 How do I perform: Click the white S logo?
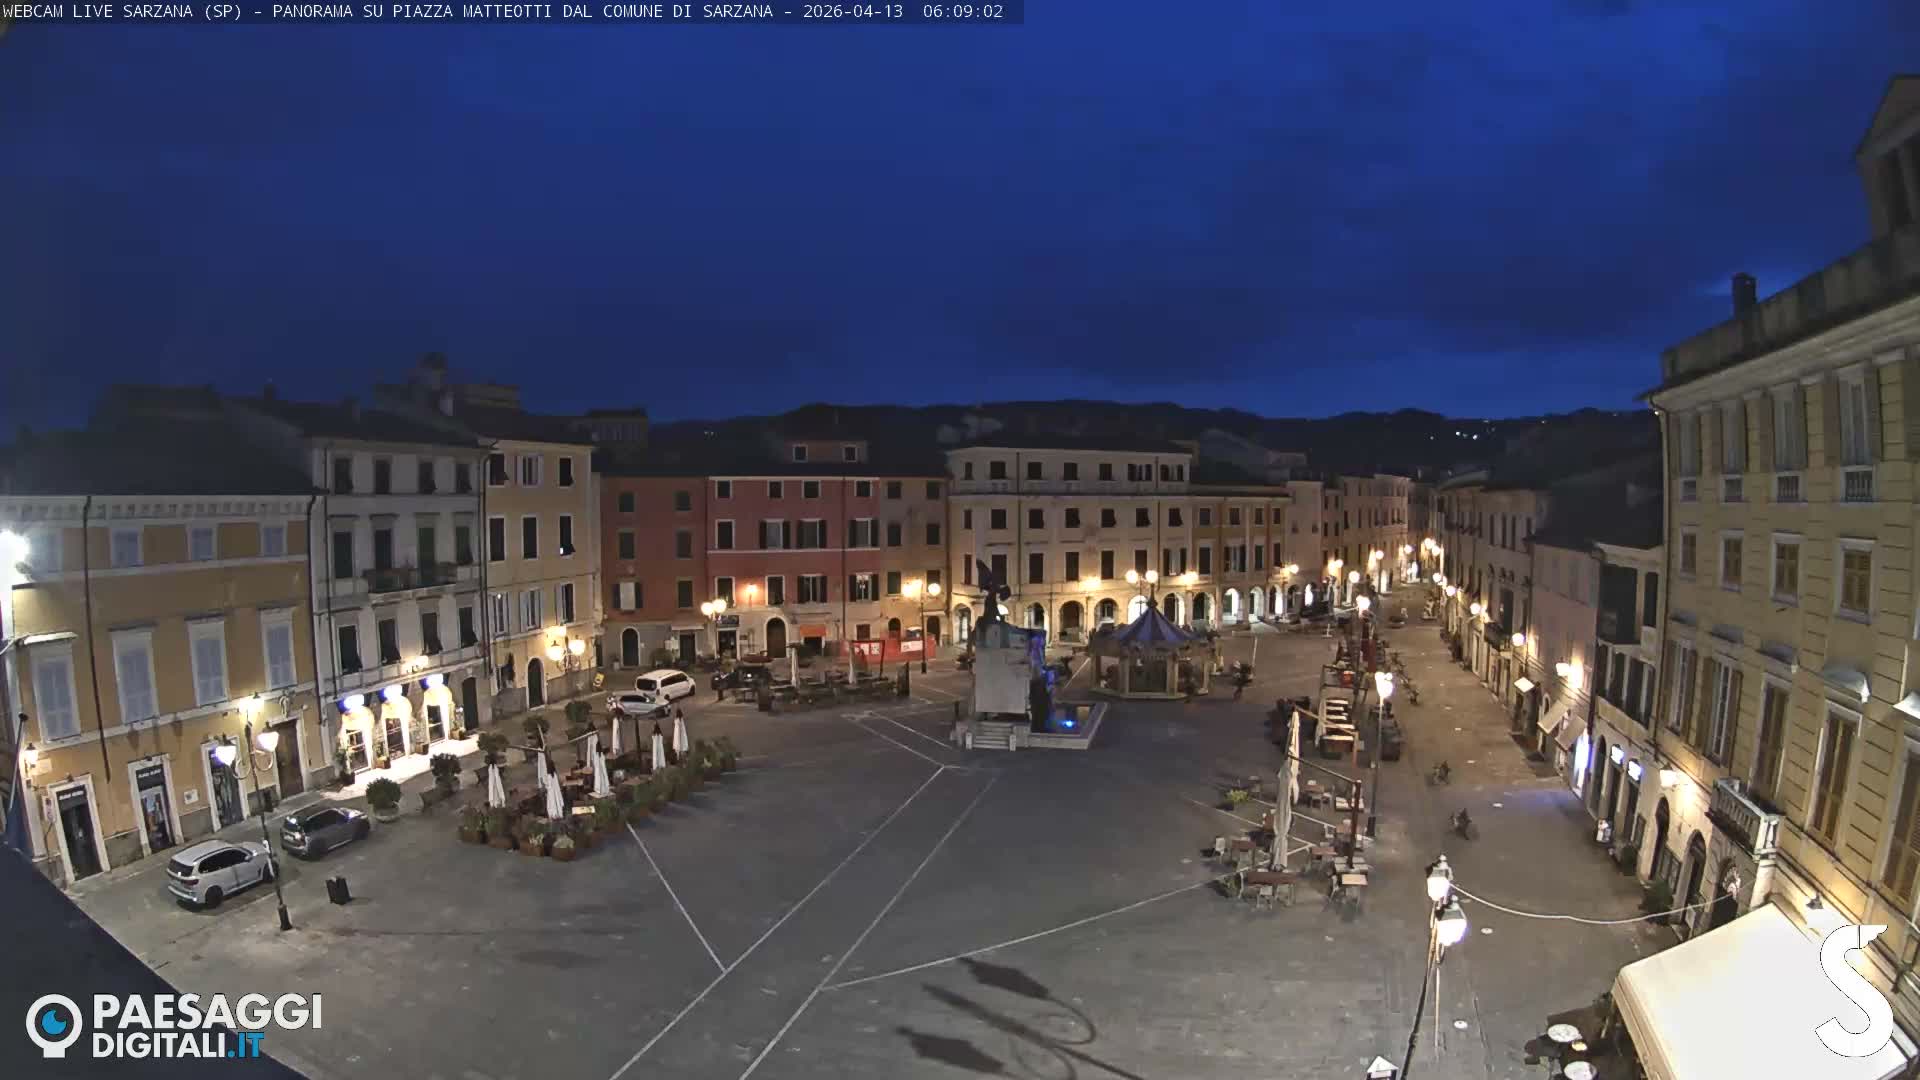tap(1855, 990)
